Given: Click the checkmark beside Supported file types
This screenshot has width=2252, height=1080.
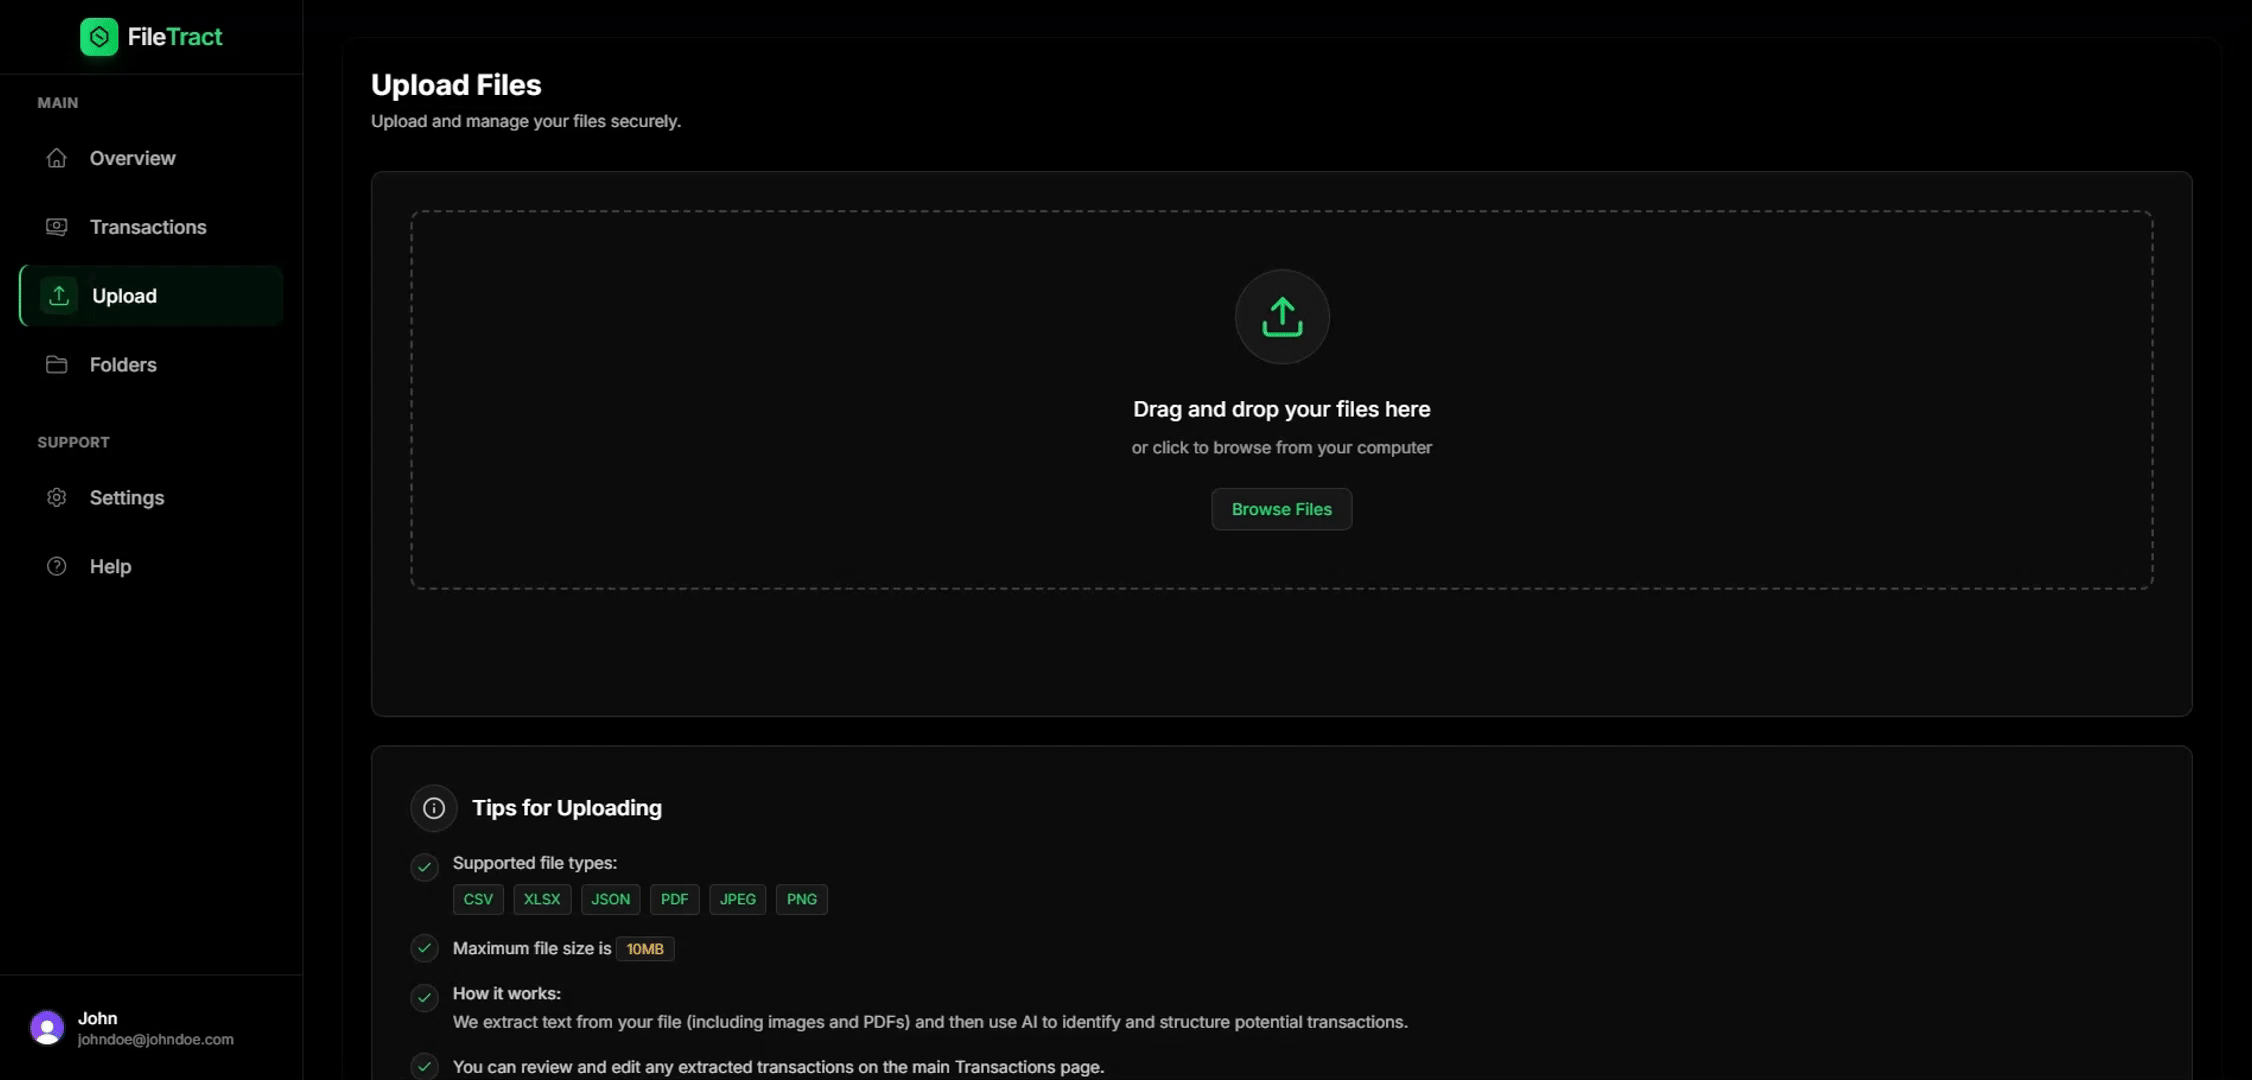Looking at the screenshot, I should [425, 867].
